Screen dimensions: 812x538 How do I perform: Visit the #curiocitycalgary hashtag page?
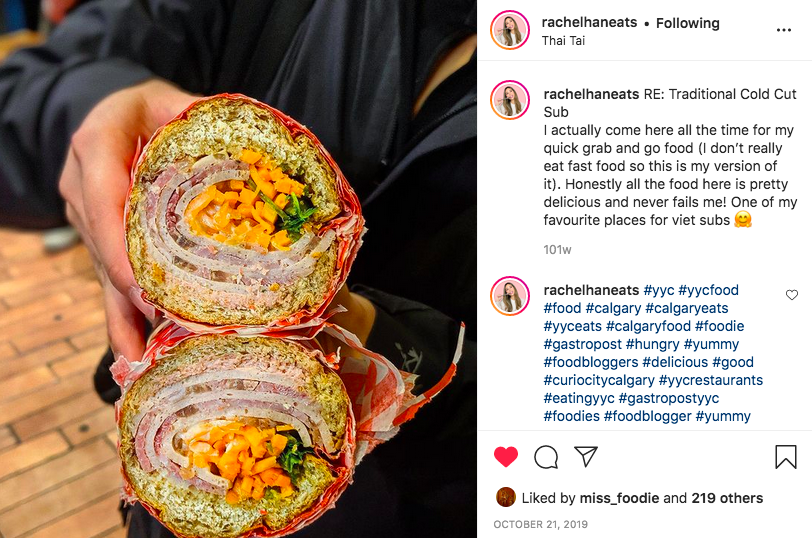(599, 380)
